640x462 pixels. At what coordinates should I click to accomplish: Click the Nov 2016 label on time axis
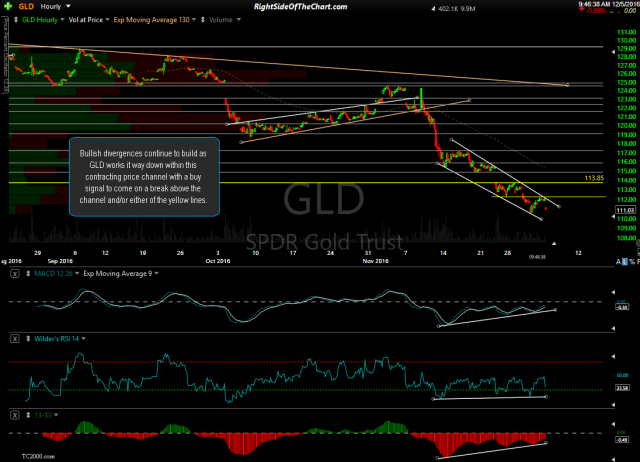(376, 261)
